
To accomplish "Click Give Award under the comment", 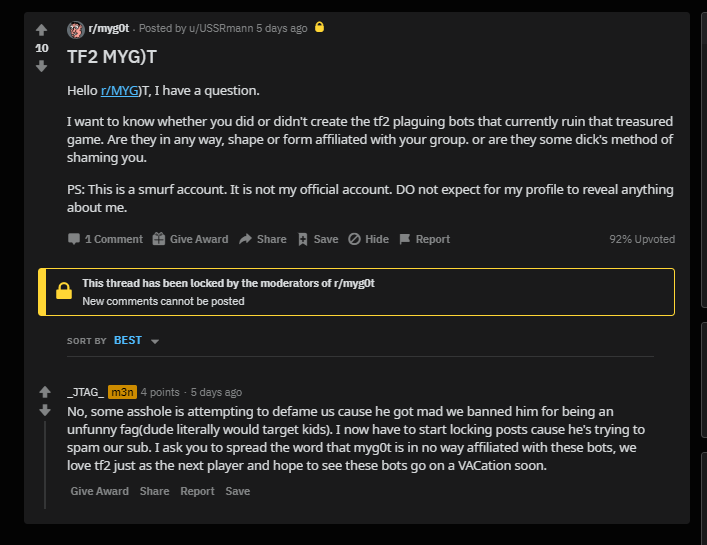I will click(99, 491).
